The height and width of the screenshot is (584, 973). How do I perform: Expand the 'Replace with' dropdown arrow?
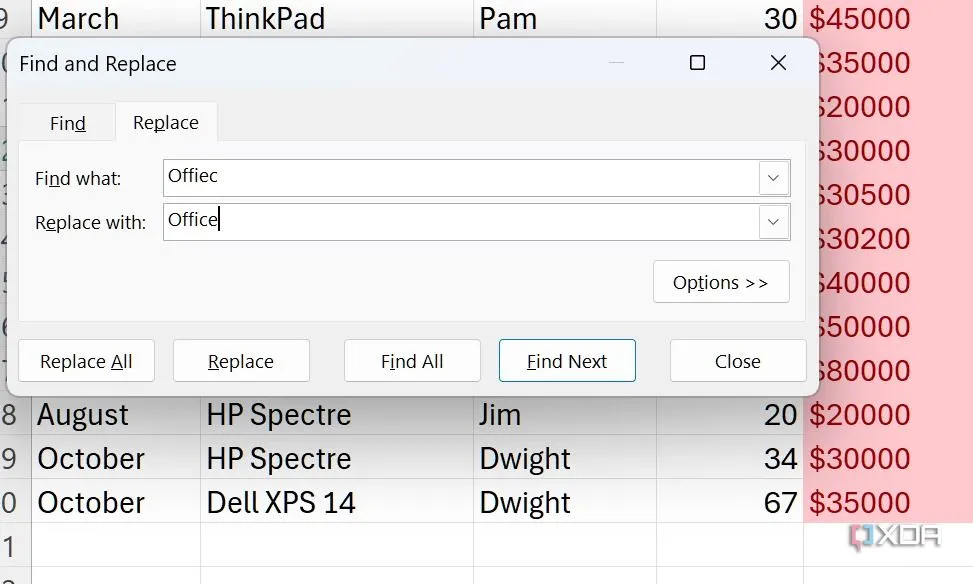pyautogui.click(x=773, y=222)
